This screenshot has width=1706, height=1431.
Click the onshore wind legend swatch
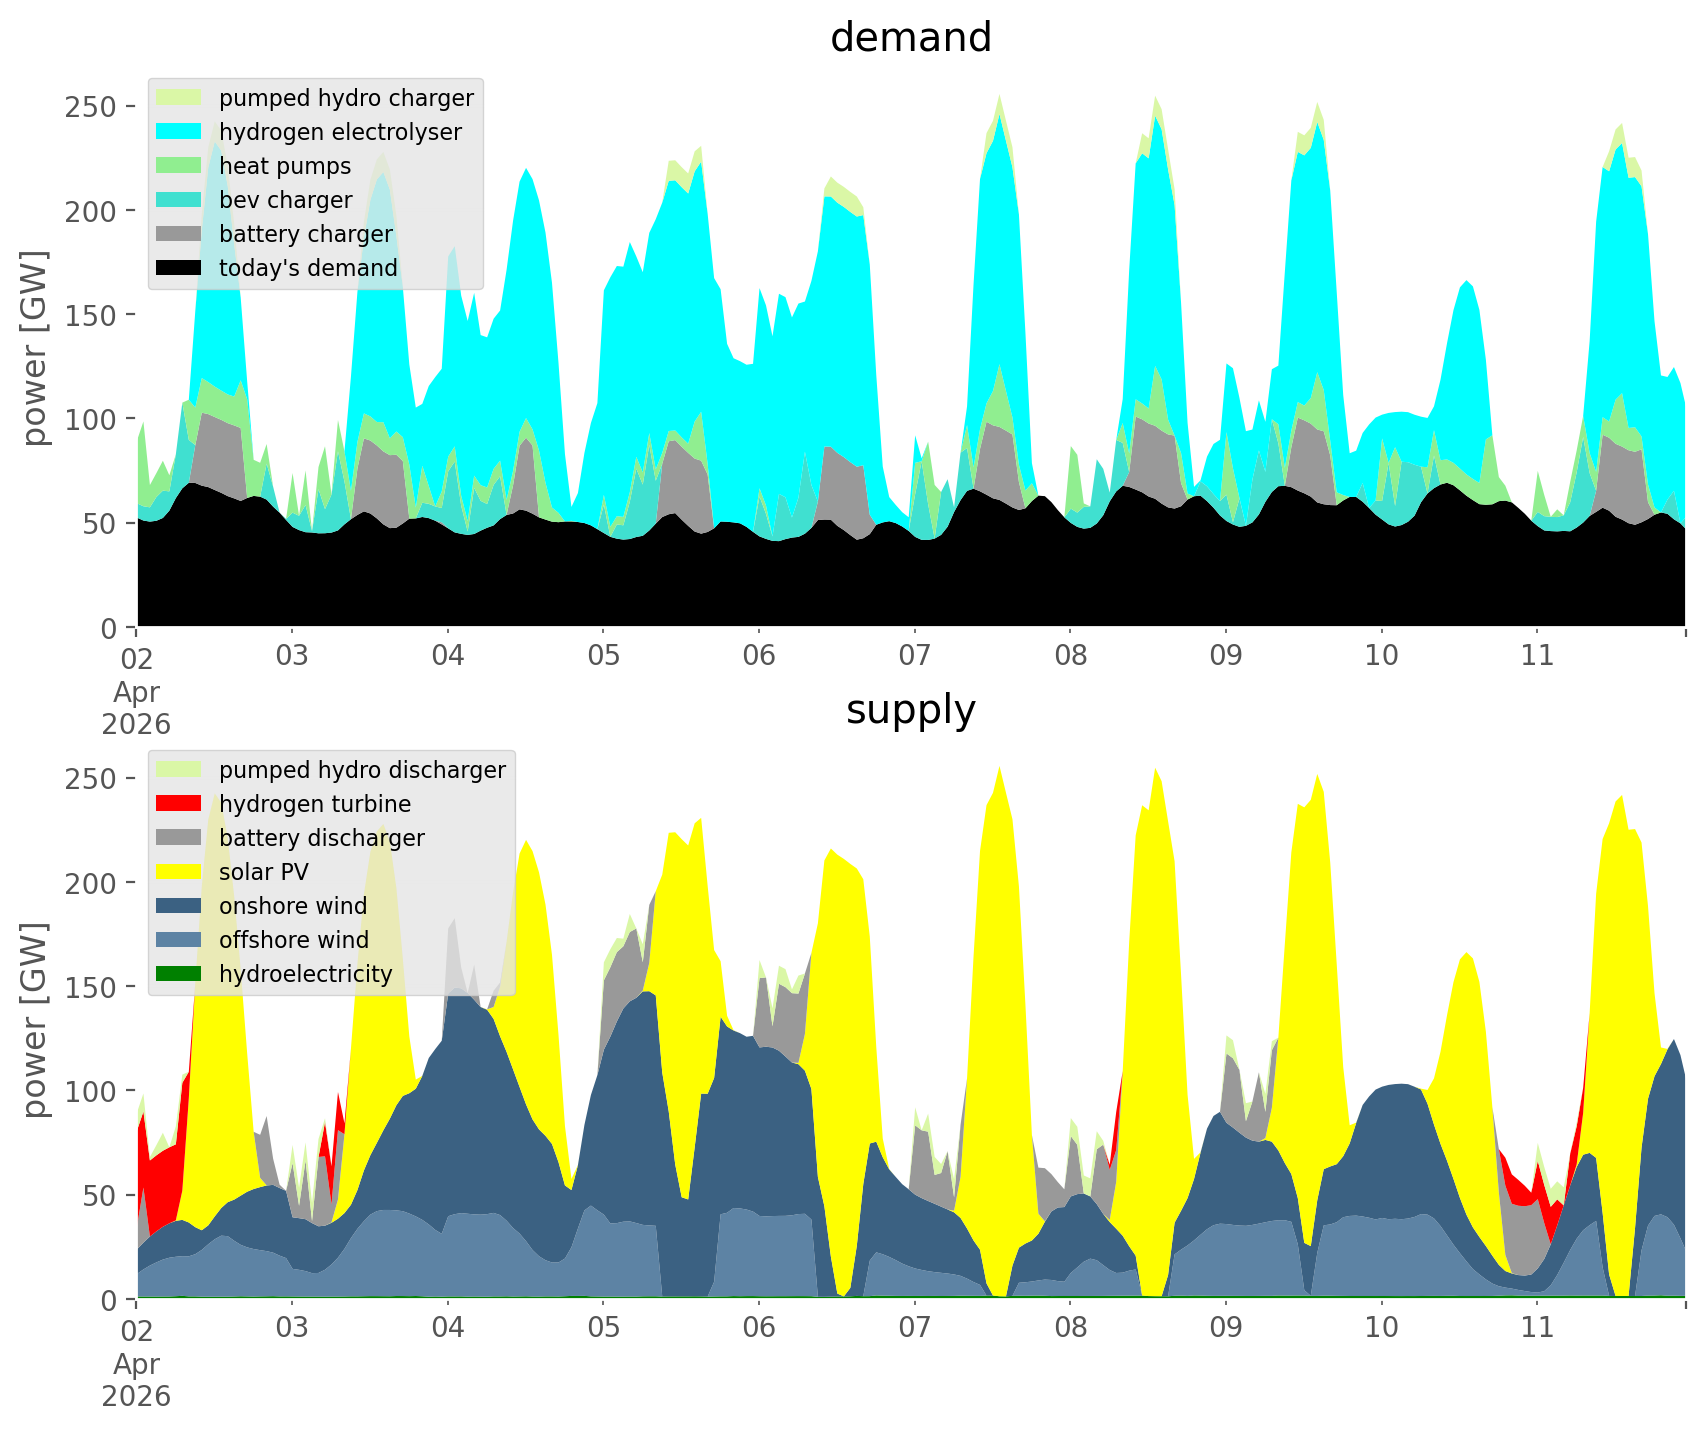click(180, 906)
